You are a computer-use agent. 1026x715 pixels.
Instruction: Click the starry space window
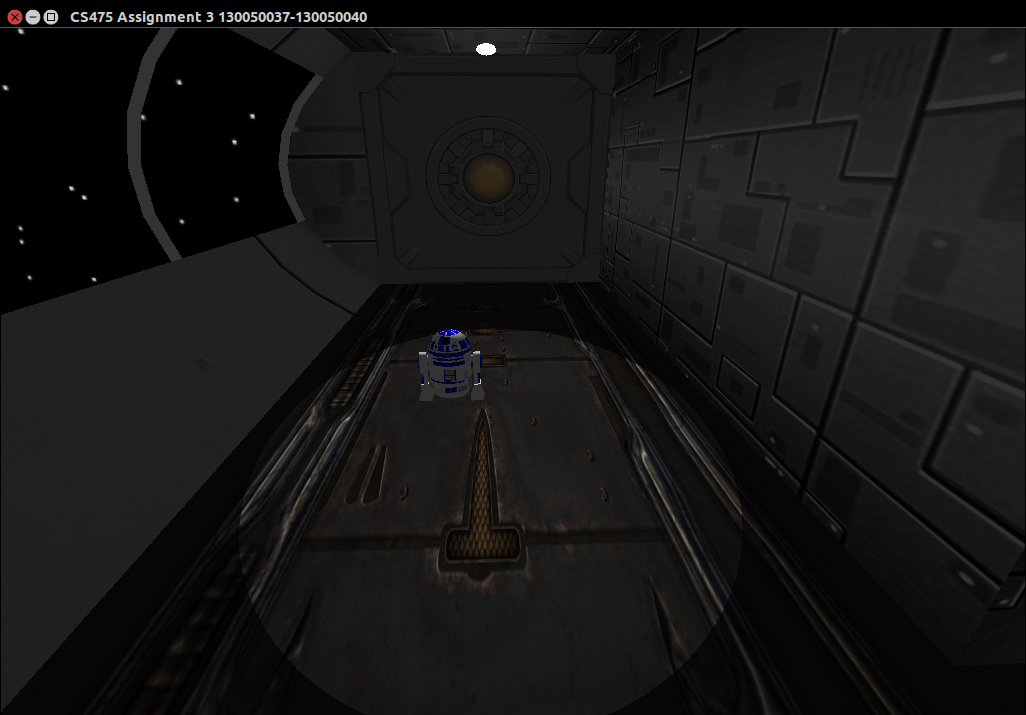tap(60, 180)
